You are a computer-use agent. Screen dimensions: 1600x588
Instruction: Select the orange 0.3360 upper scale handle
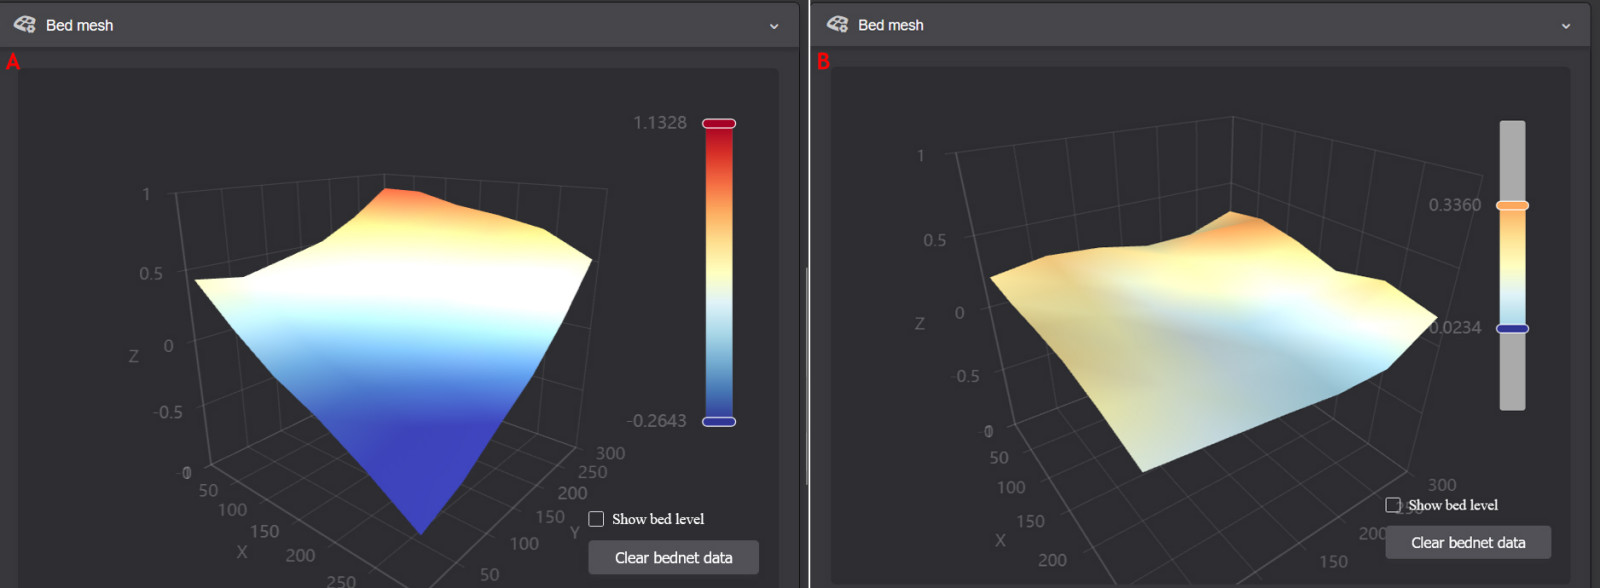[x=1512, y=205]
